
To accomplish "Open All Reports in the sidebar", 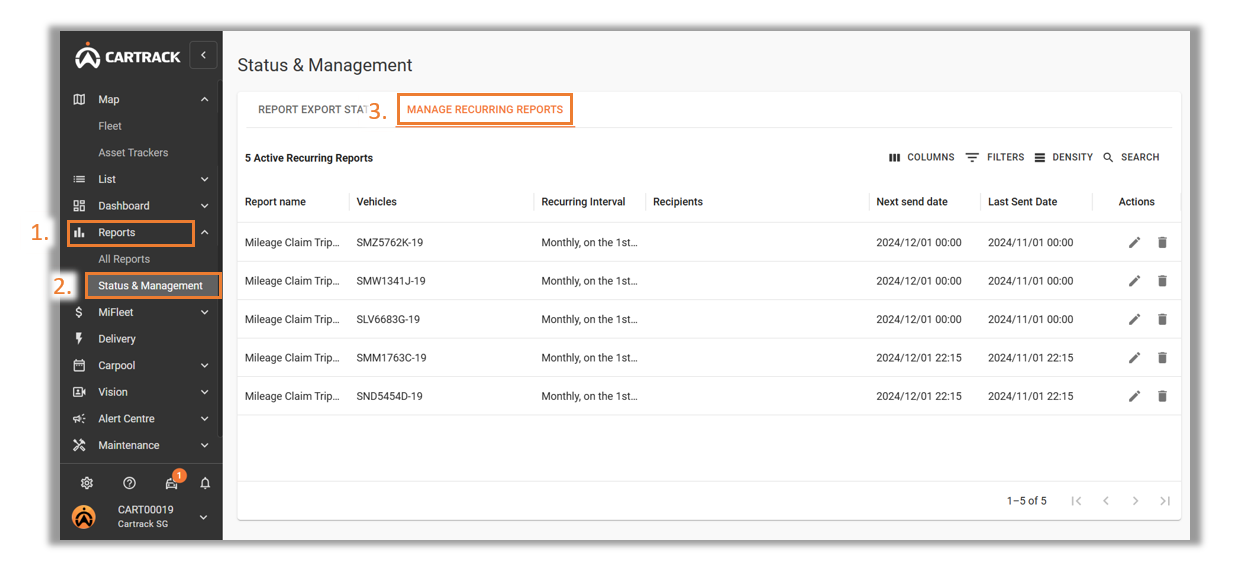I will pyautogui.click(x=124, y=259).
